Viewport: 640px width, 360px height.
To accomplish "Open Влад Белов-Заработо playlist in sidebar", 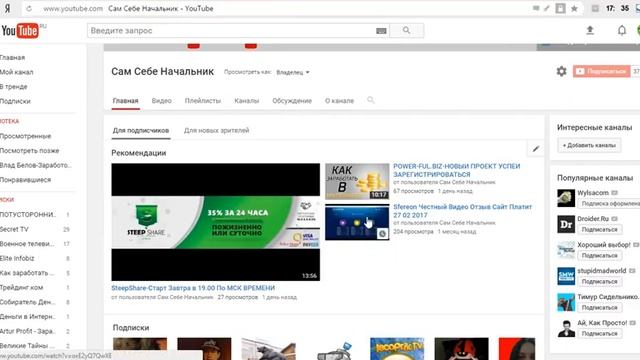I will [x=36, y=165].
